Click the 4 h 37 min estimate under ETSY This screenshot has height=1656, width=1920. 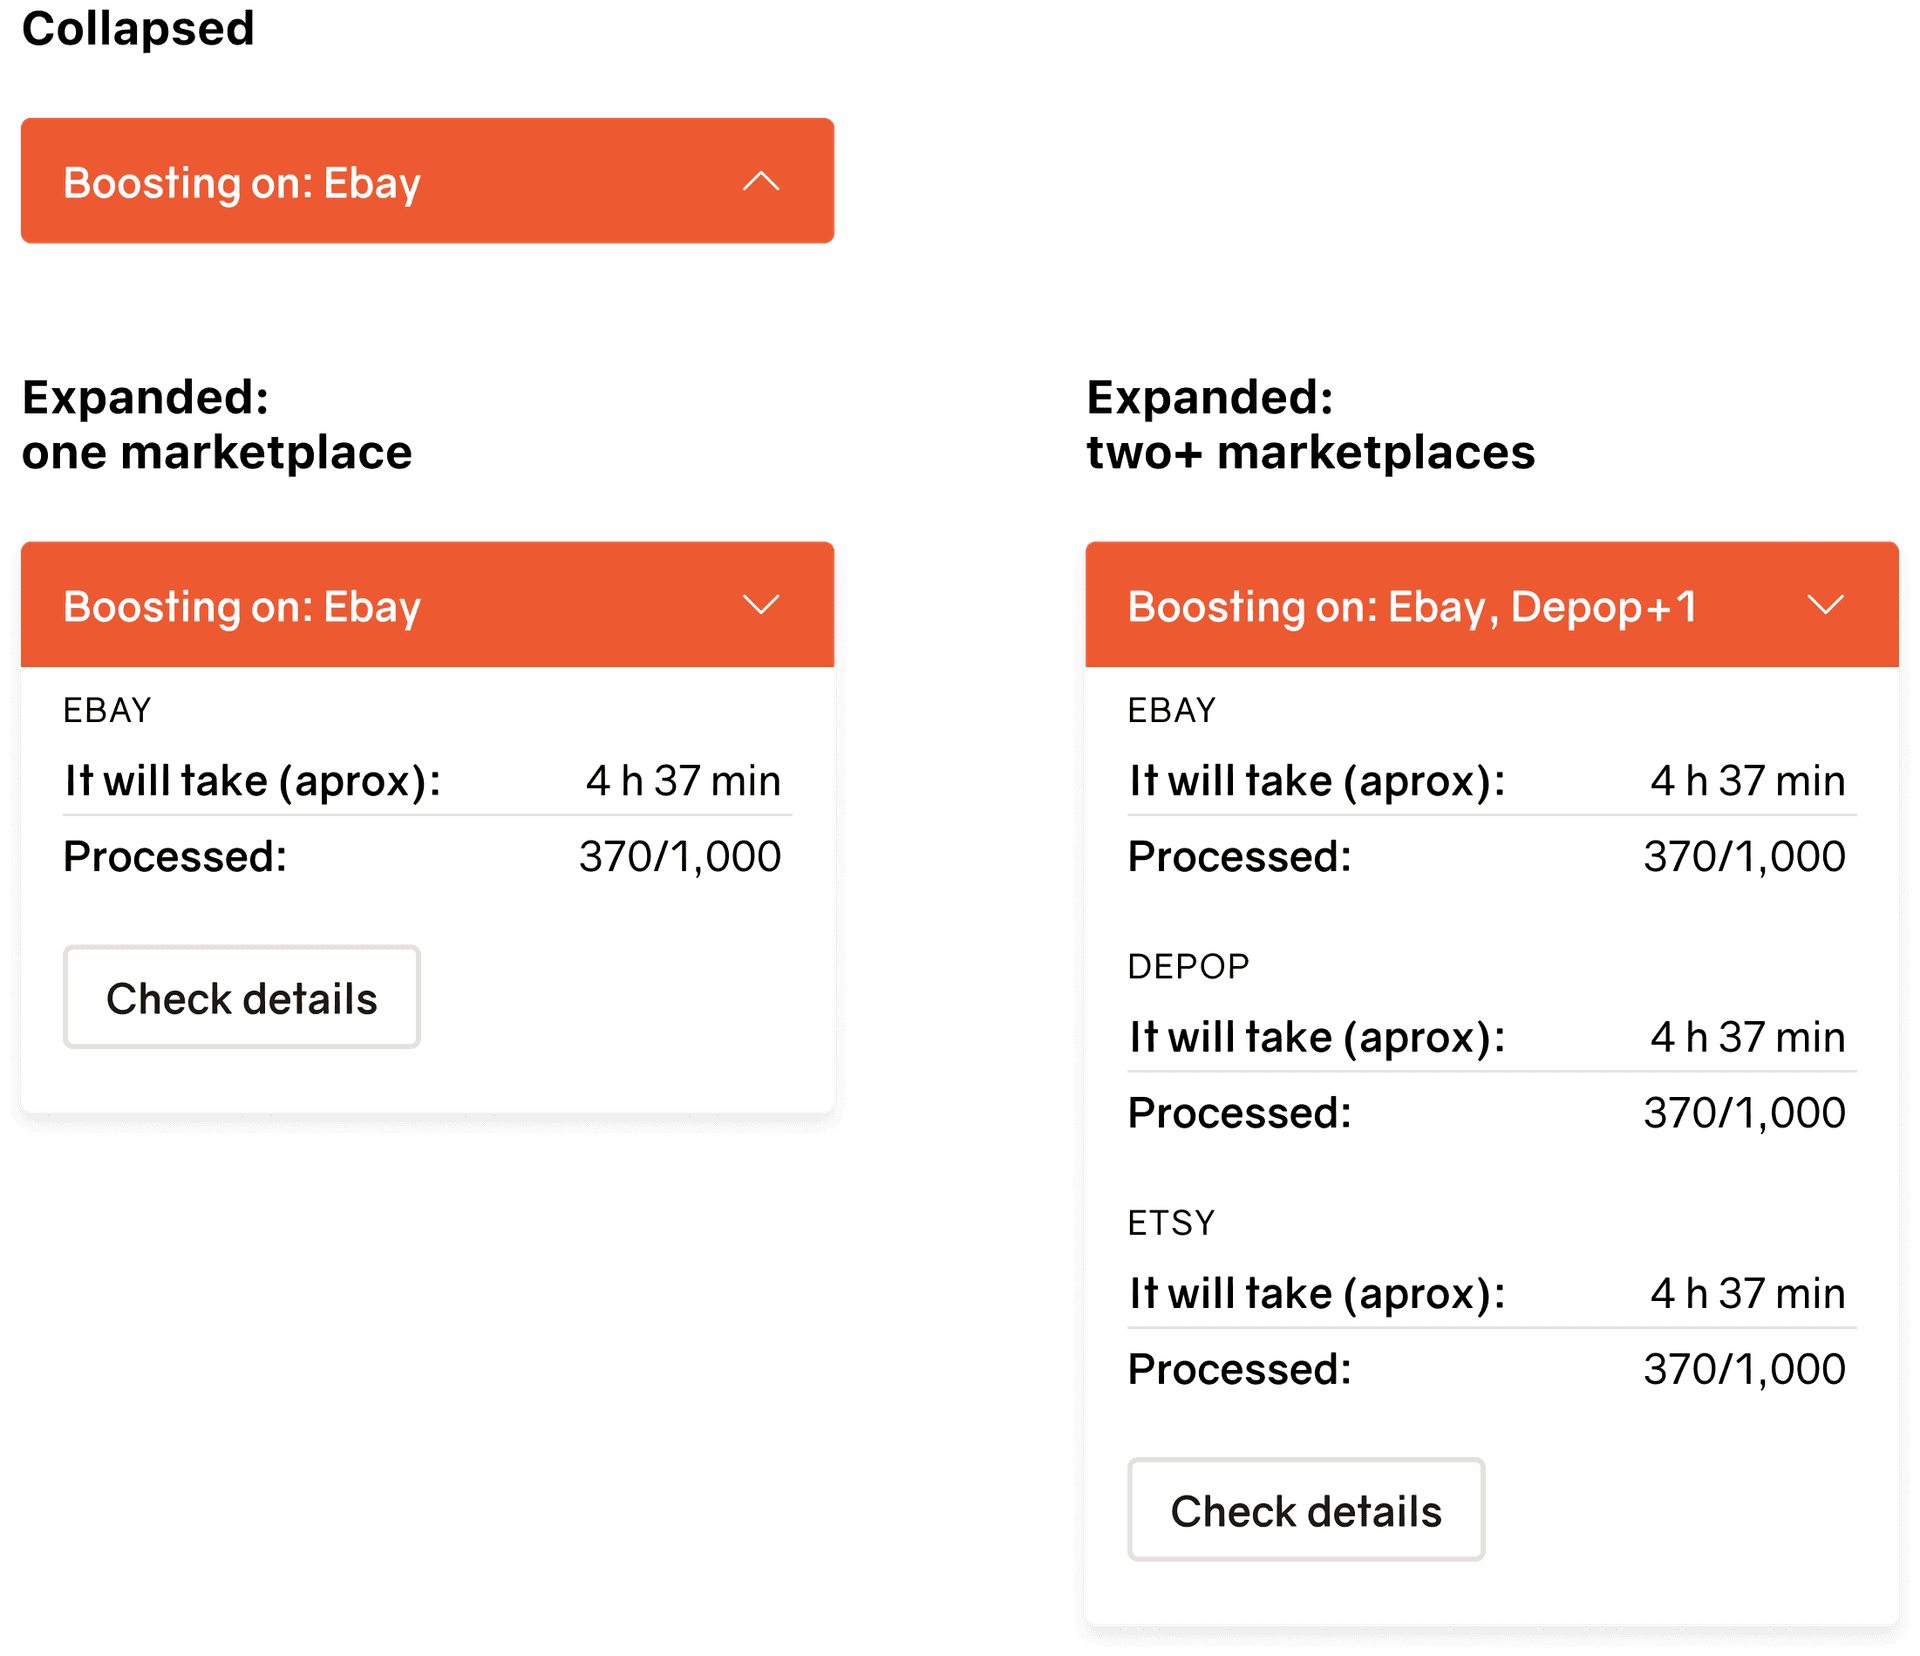click(1747, 1293)
